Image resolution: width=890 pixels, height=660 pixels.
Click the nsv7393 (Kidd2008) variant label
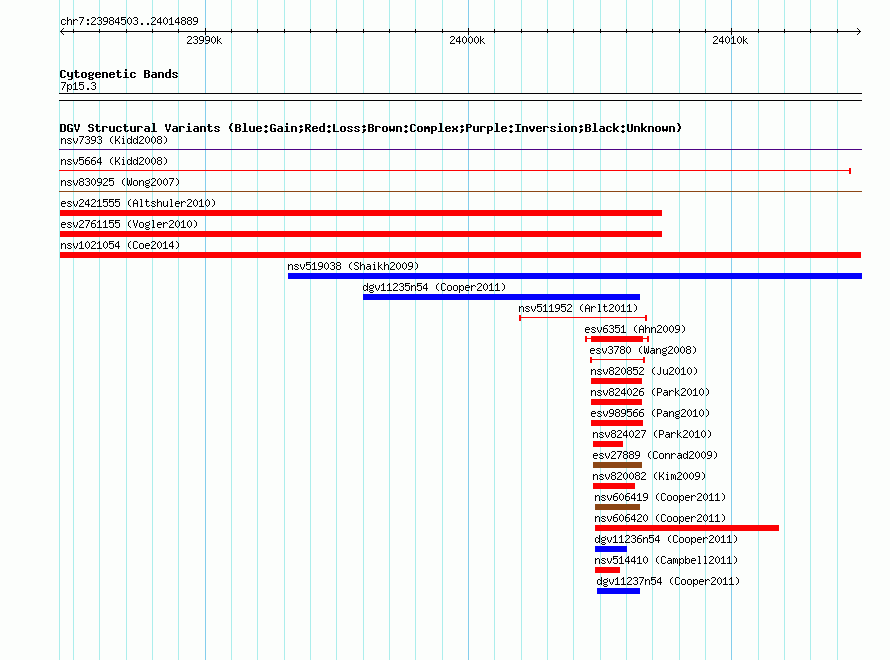[x=114, y=140]
